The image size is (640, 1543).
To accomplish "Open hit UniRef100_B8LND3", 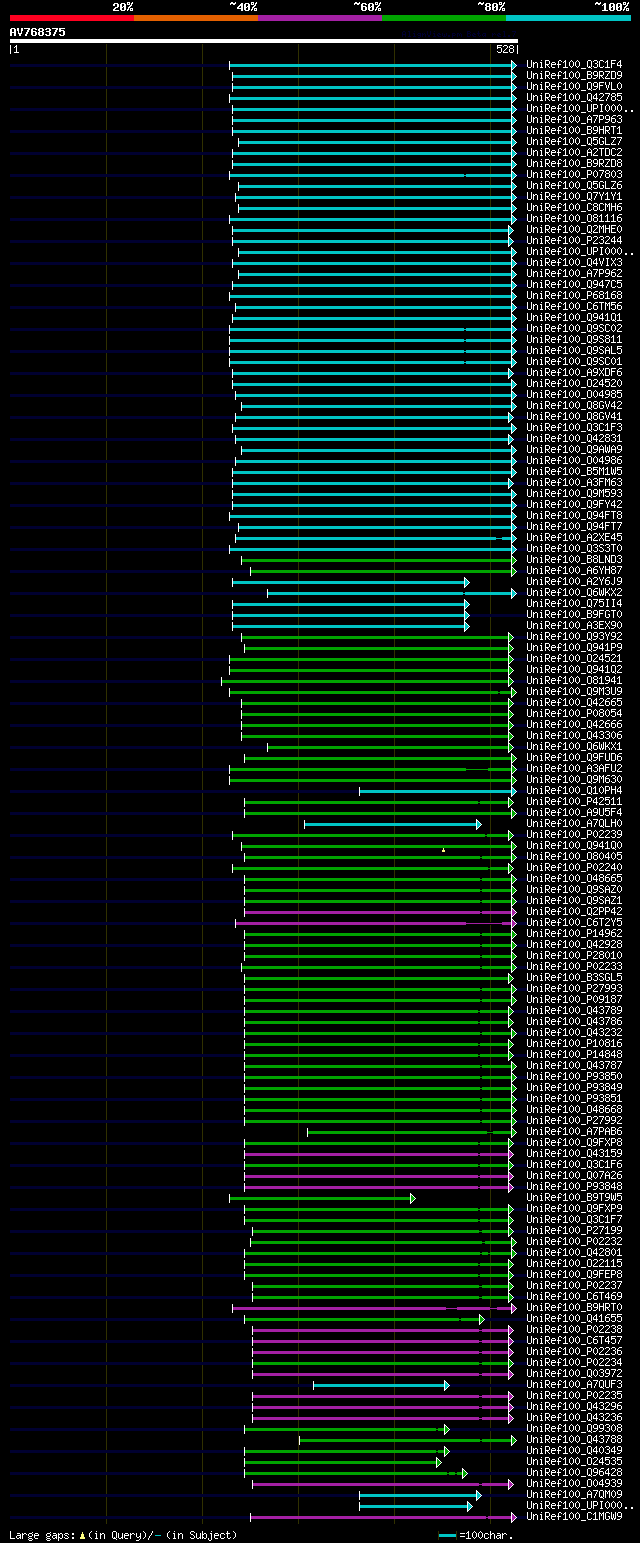I will (574, 559).
